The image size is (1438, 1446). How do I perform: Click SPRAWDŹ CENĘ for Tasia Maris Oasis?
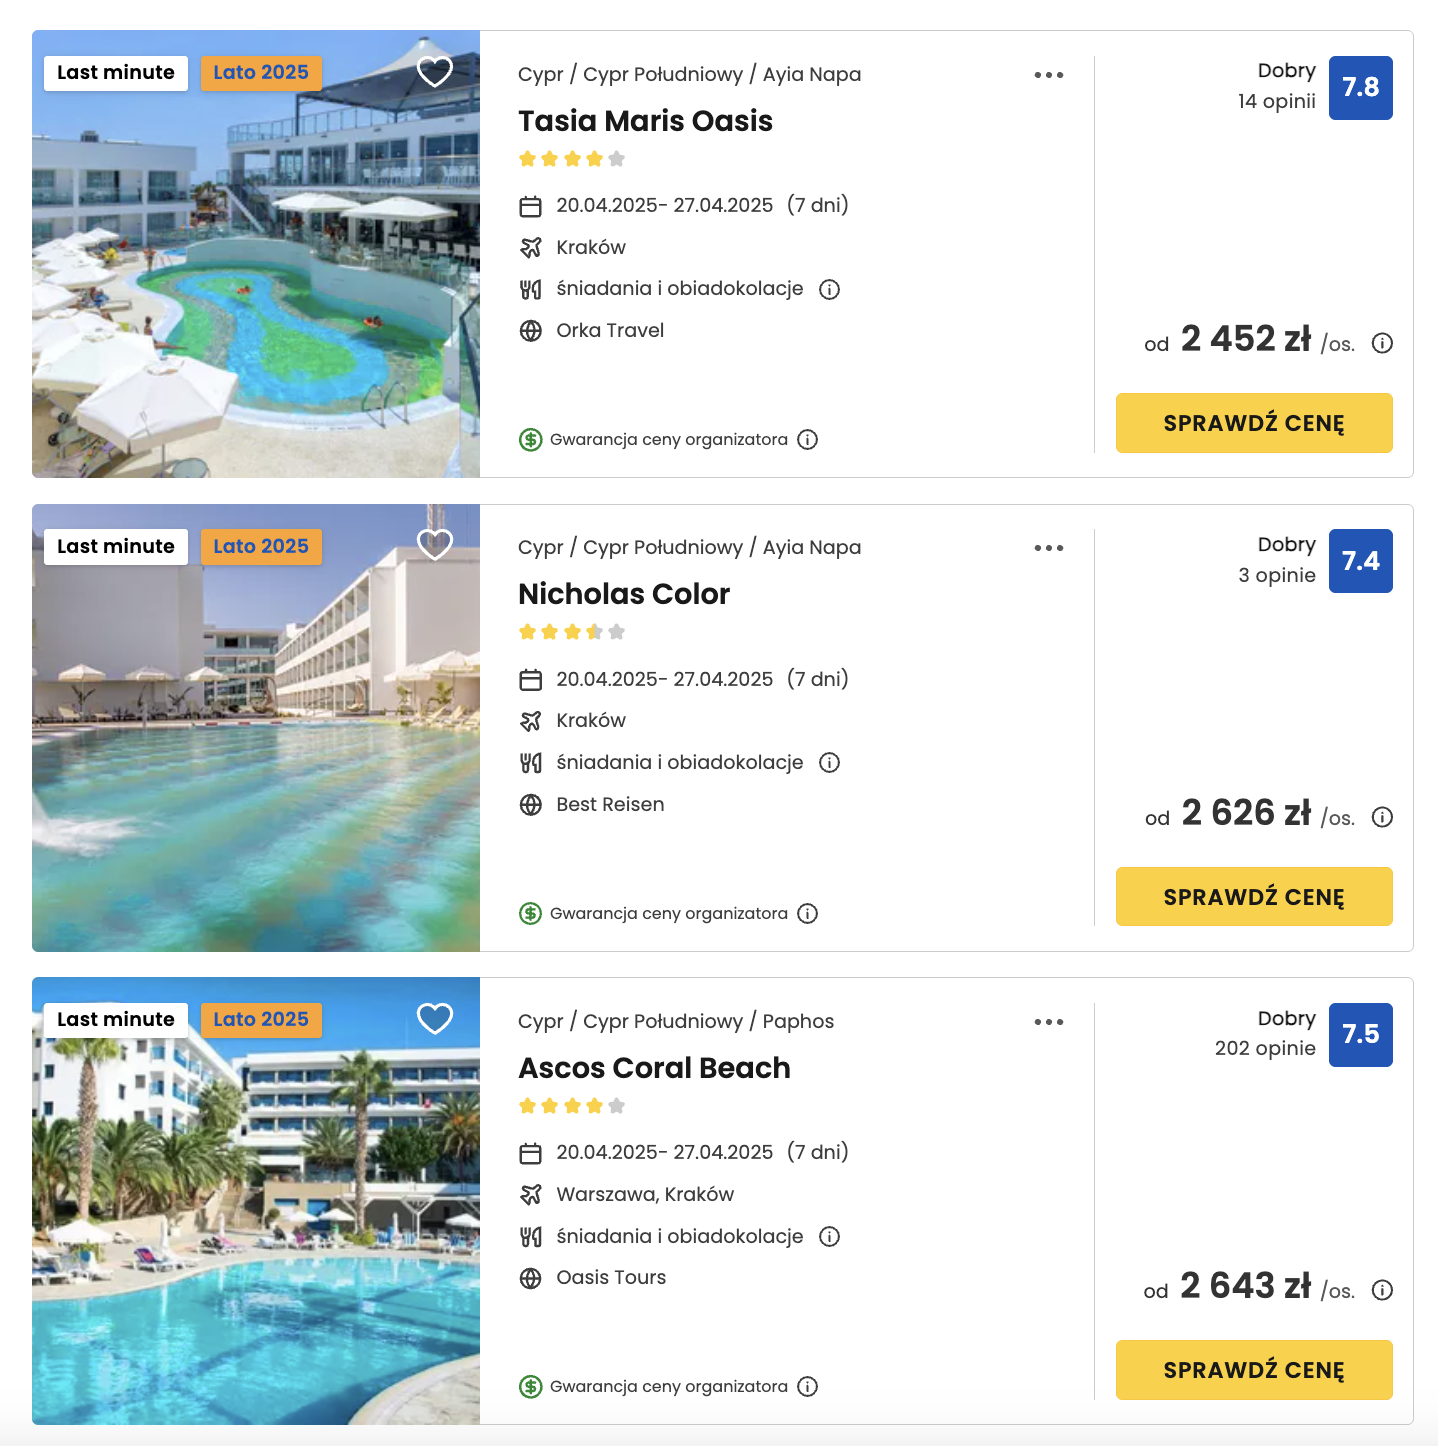pos(1254,423)
